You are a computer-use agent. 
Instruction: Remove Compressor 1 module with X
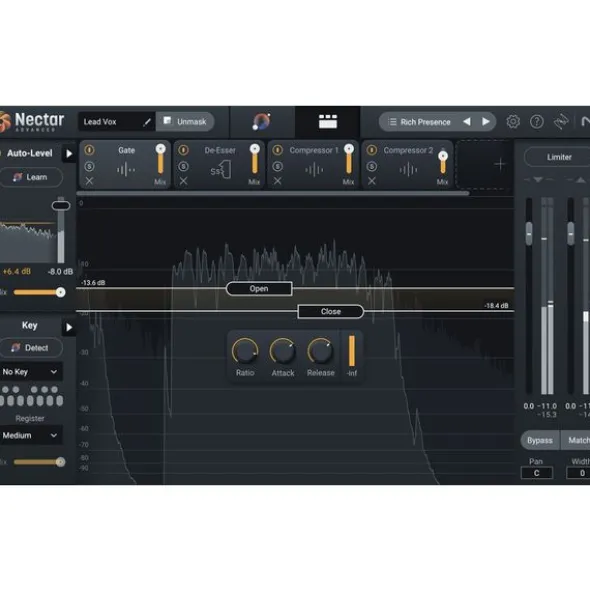pyautogui.click(x=277, y=181)
